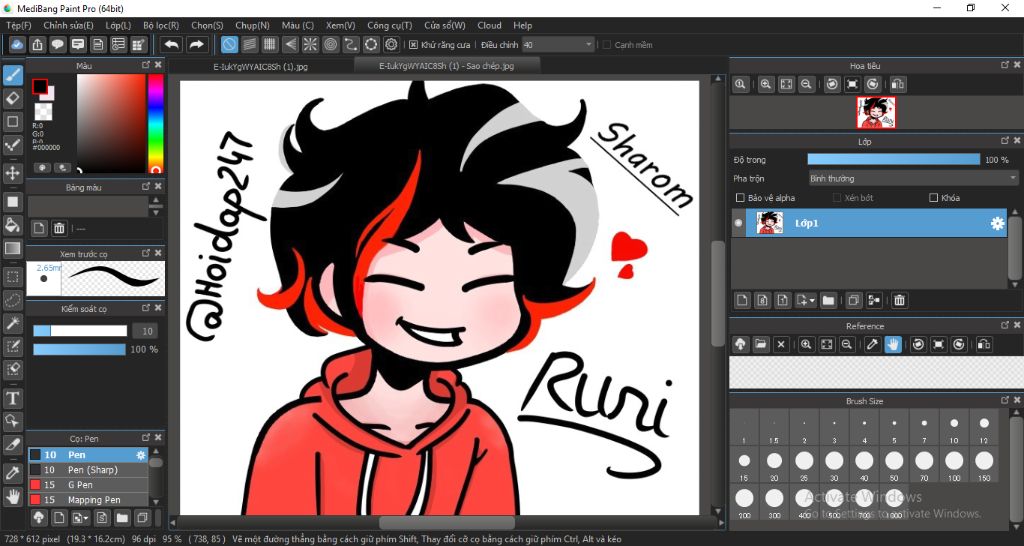This screenshot has width=1024, height=546.
Task: Open the Công cụ(T) menu
Action: click(389, 25)
